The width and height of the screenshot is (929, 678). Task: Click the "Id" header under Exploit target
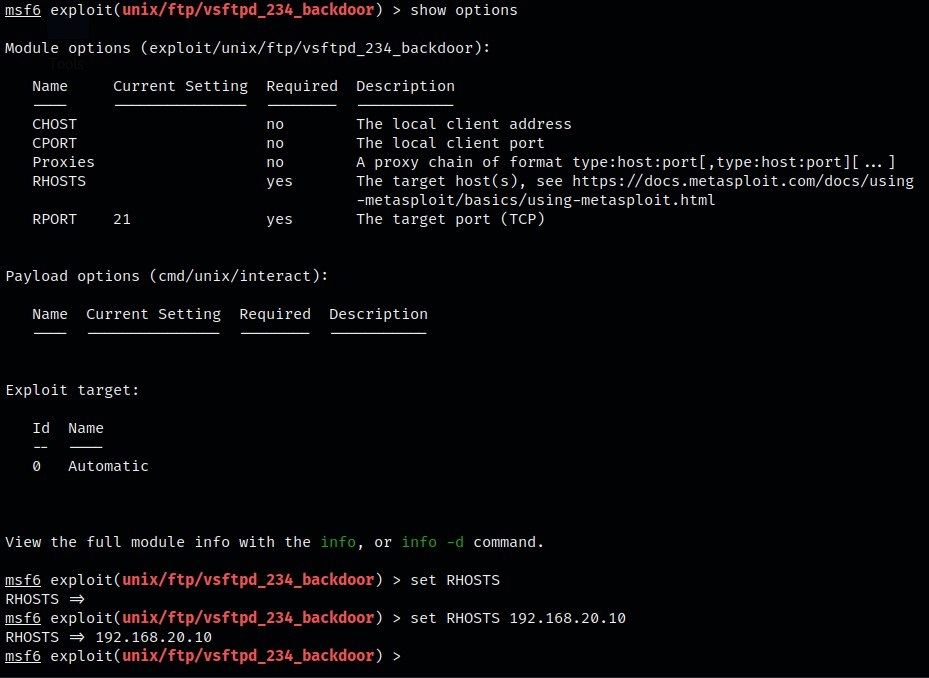[x=41, y=428]
